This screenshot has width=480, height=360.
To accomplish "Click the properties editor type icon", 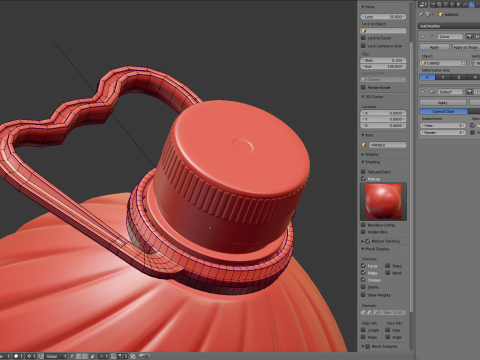I will point(423,4).
